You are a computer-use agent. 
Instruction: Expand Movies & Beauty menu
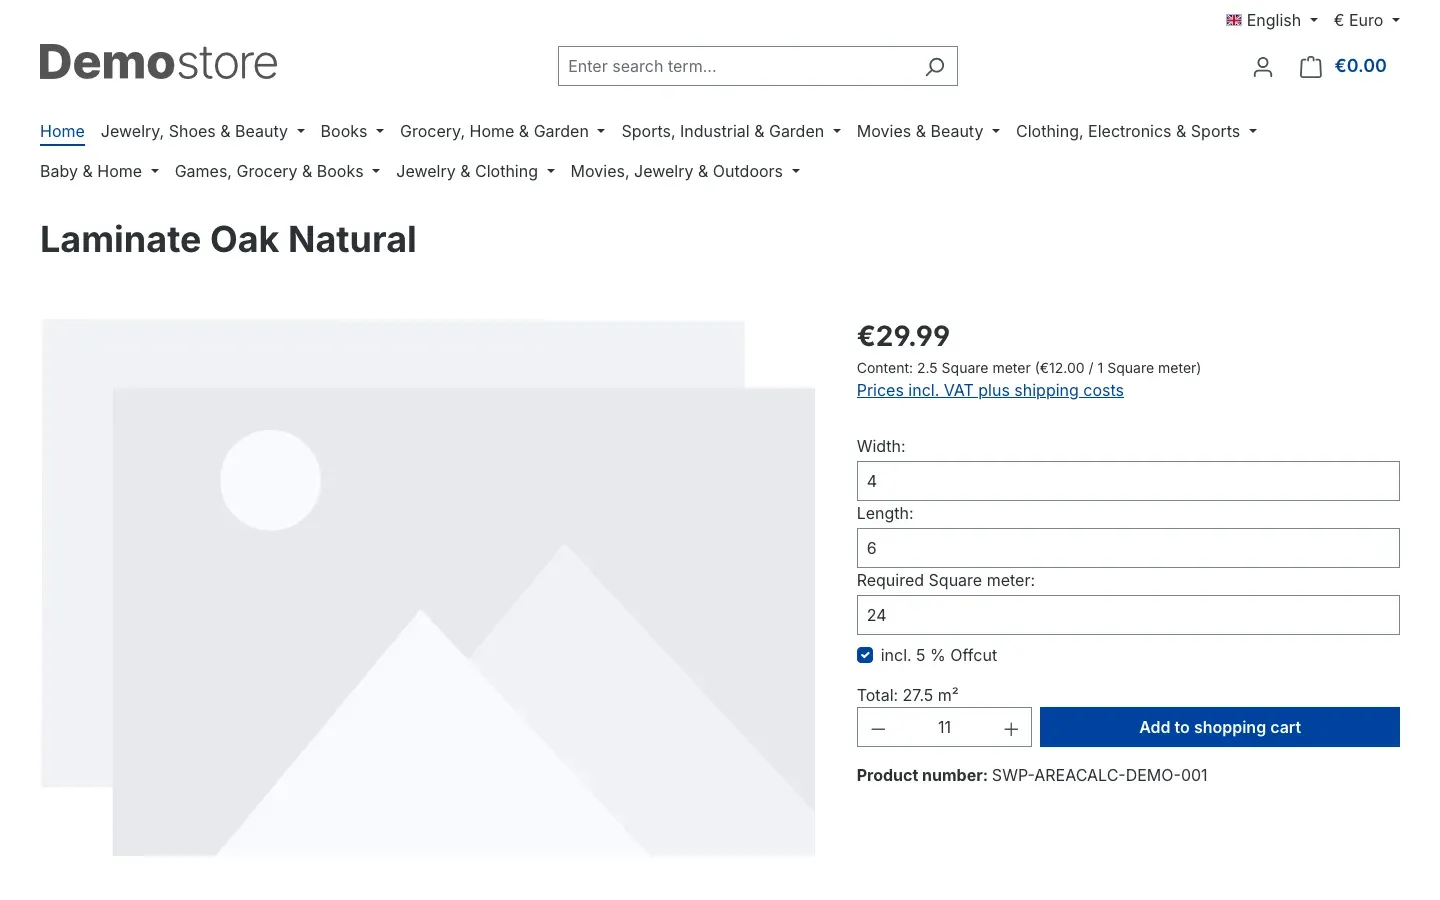point(928,131)
